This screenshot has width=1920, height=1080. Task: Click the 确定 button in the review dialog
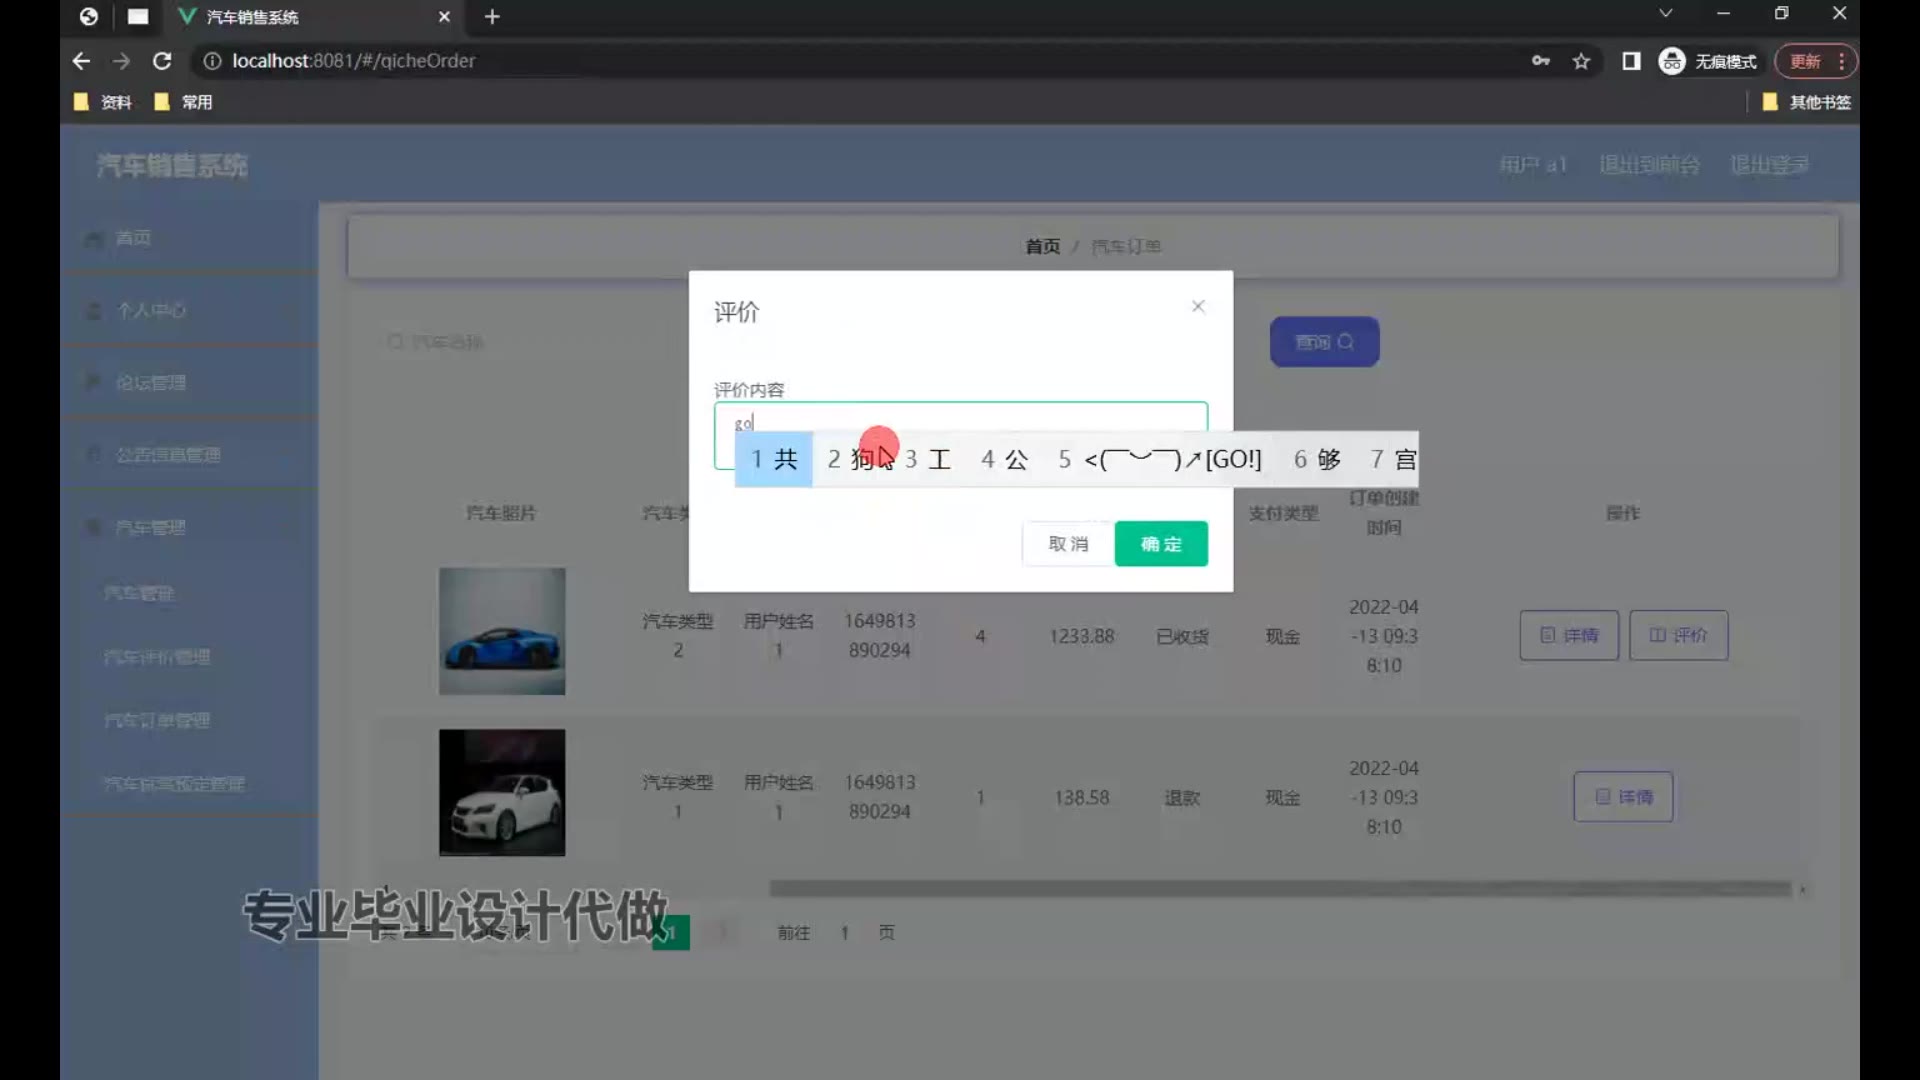point(1161,544)
